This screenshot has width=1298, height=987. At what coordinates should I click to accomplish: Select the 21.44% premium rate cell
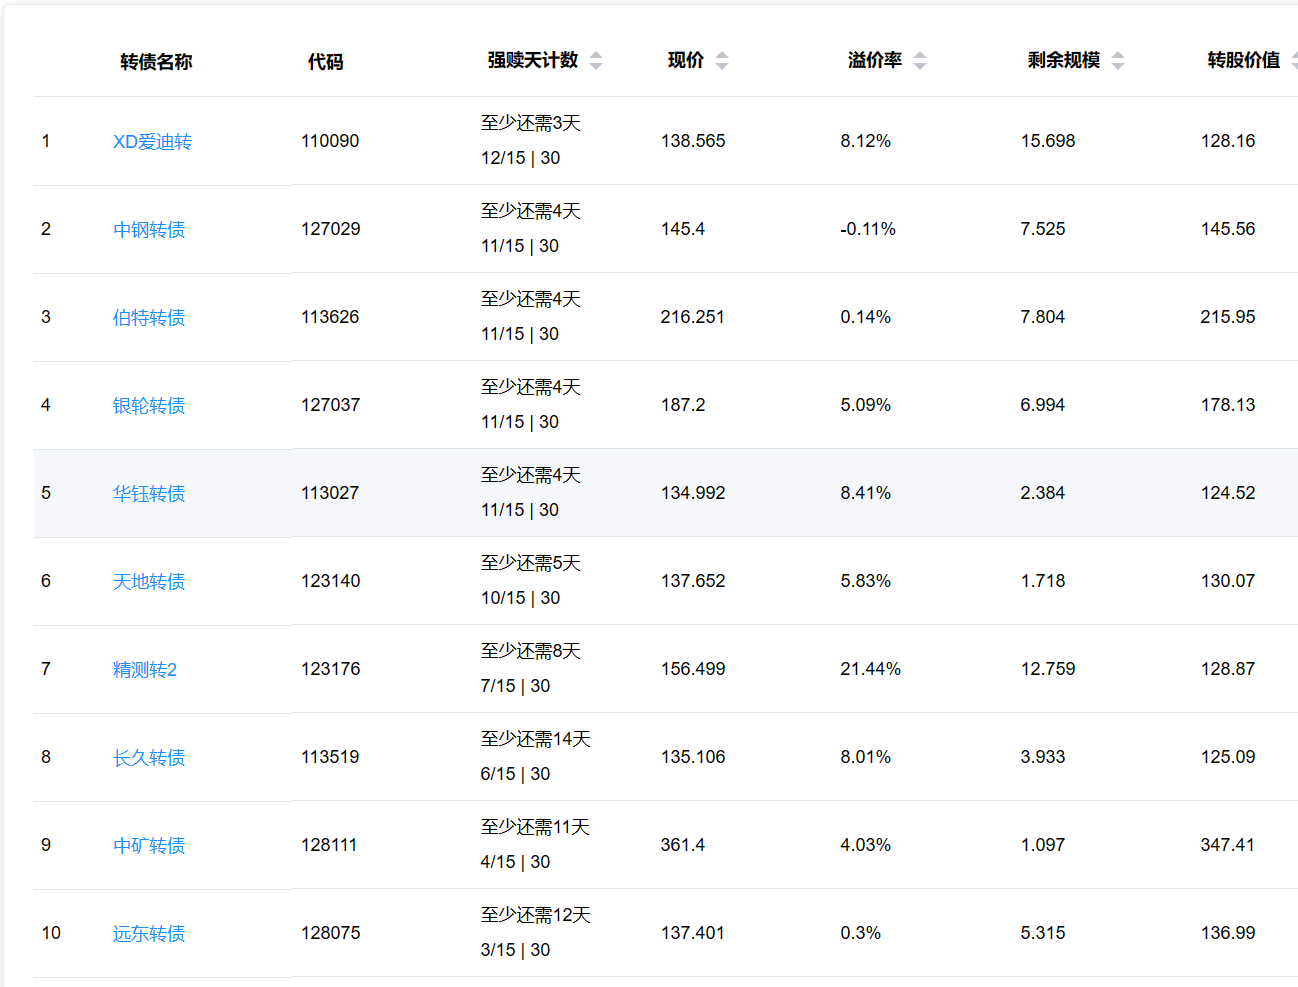coord(870,669)
